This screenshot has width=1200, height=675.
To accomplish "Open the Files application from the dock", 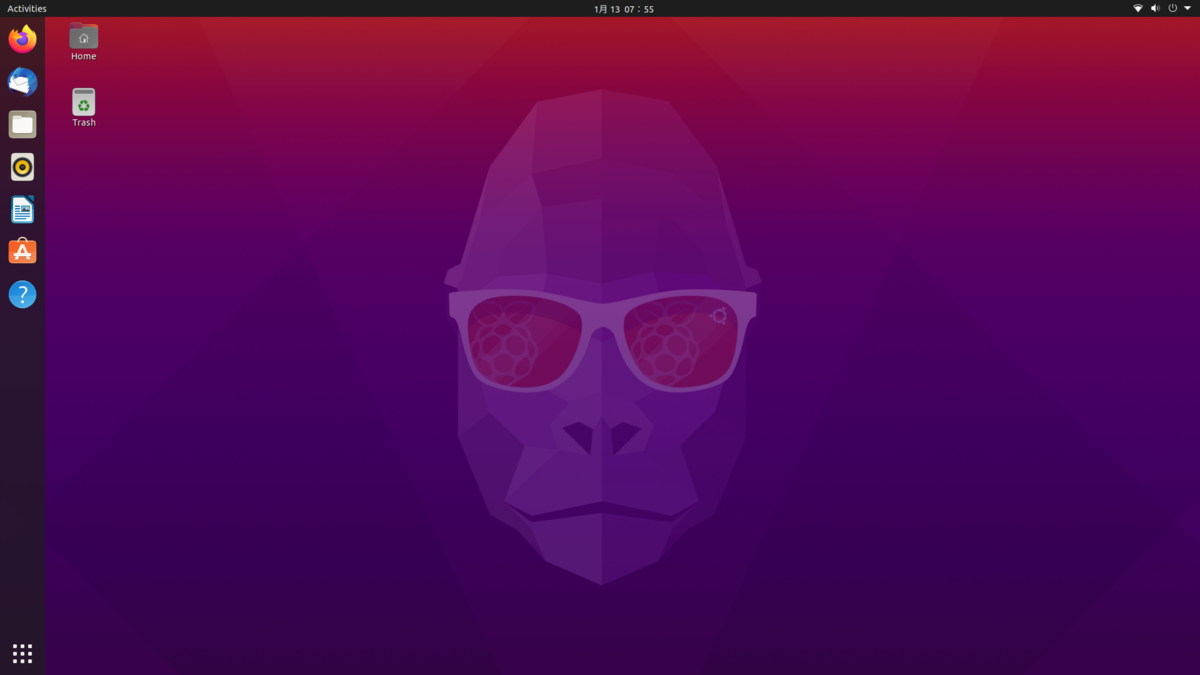I will [22, 124].
